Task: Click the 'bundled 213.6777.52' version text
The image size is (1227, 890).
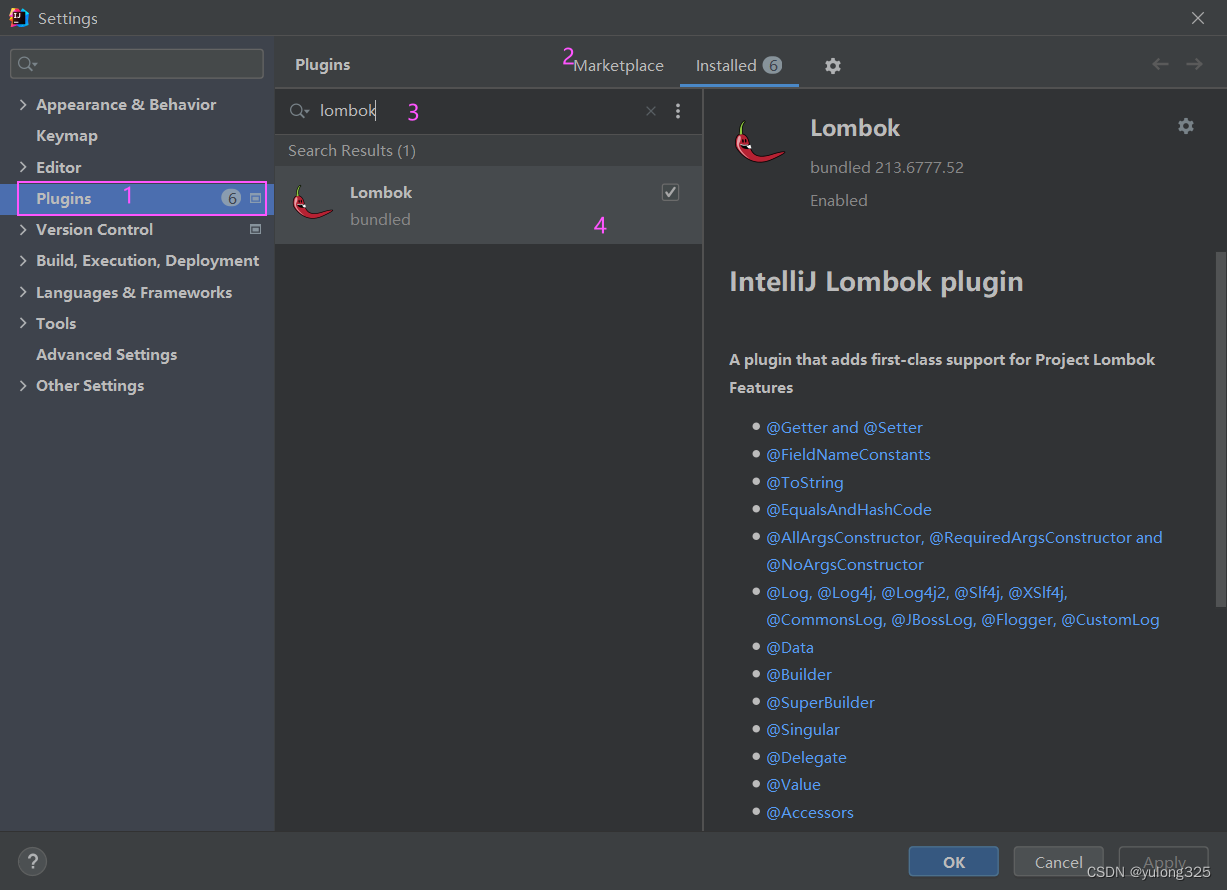Action: tap(887, 167)
